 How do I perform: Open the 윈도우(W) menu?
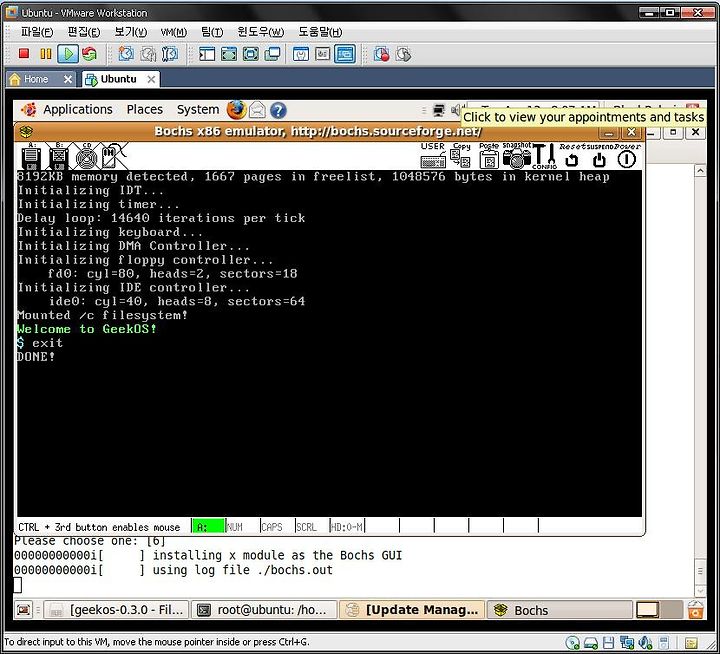point(260,32)
